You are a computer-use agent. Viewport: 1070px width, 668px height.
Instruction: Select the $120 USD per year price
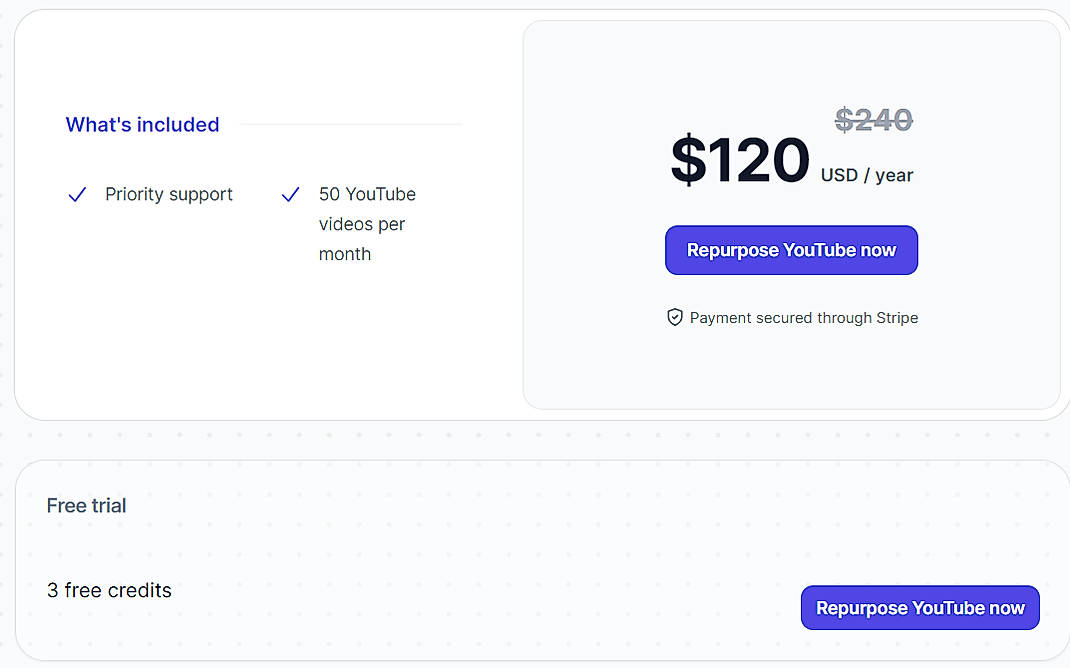(740, 160)
